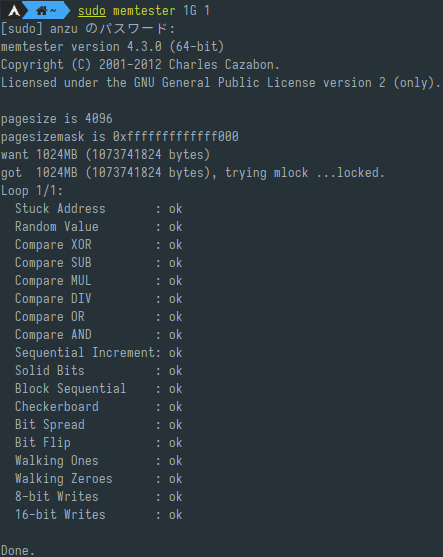
Task: Click the Walking Zeroes test line
Action: pos(98,478)
